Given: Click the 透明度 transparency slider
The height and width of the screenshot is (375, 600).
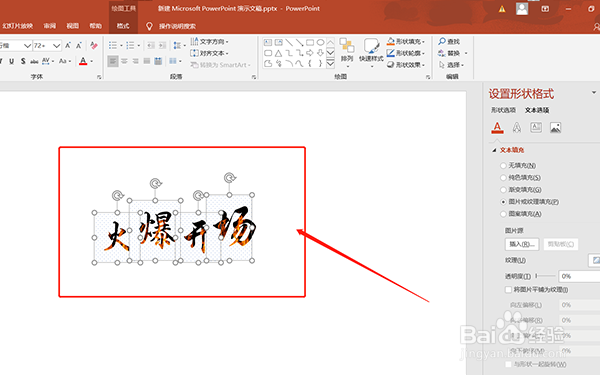Looking at the screenshot, I should [546, 276].
